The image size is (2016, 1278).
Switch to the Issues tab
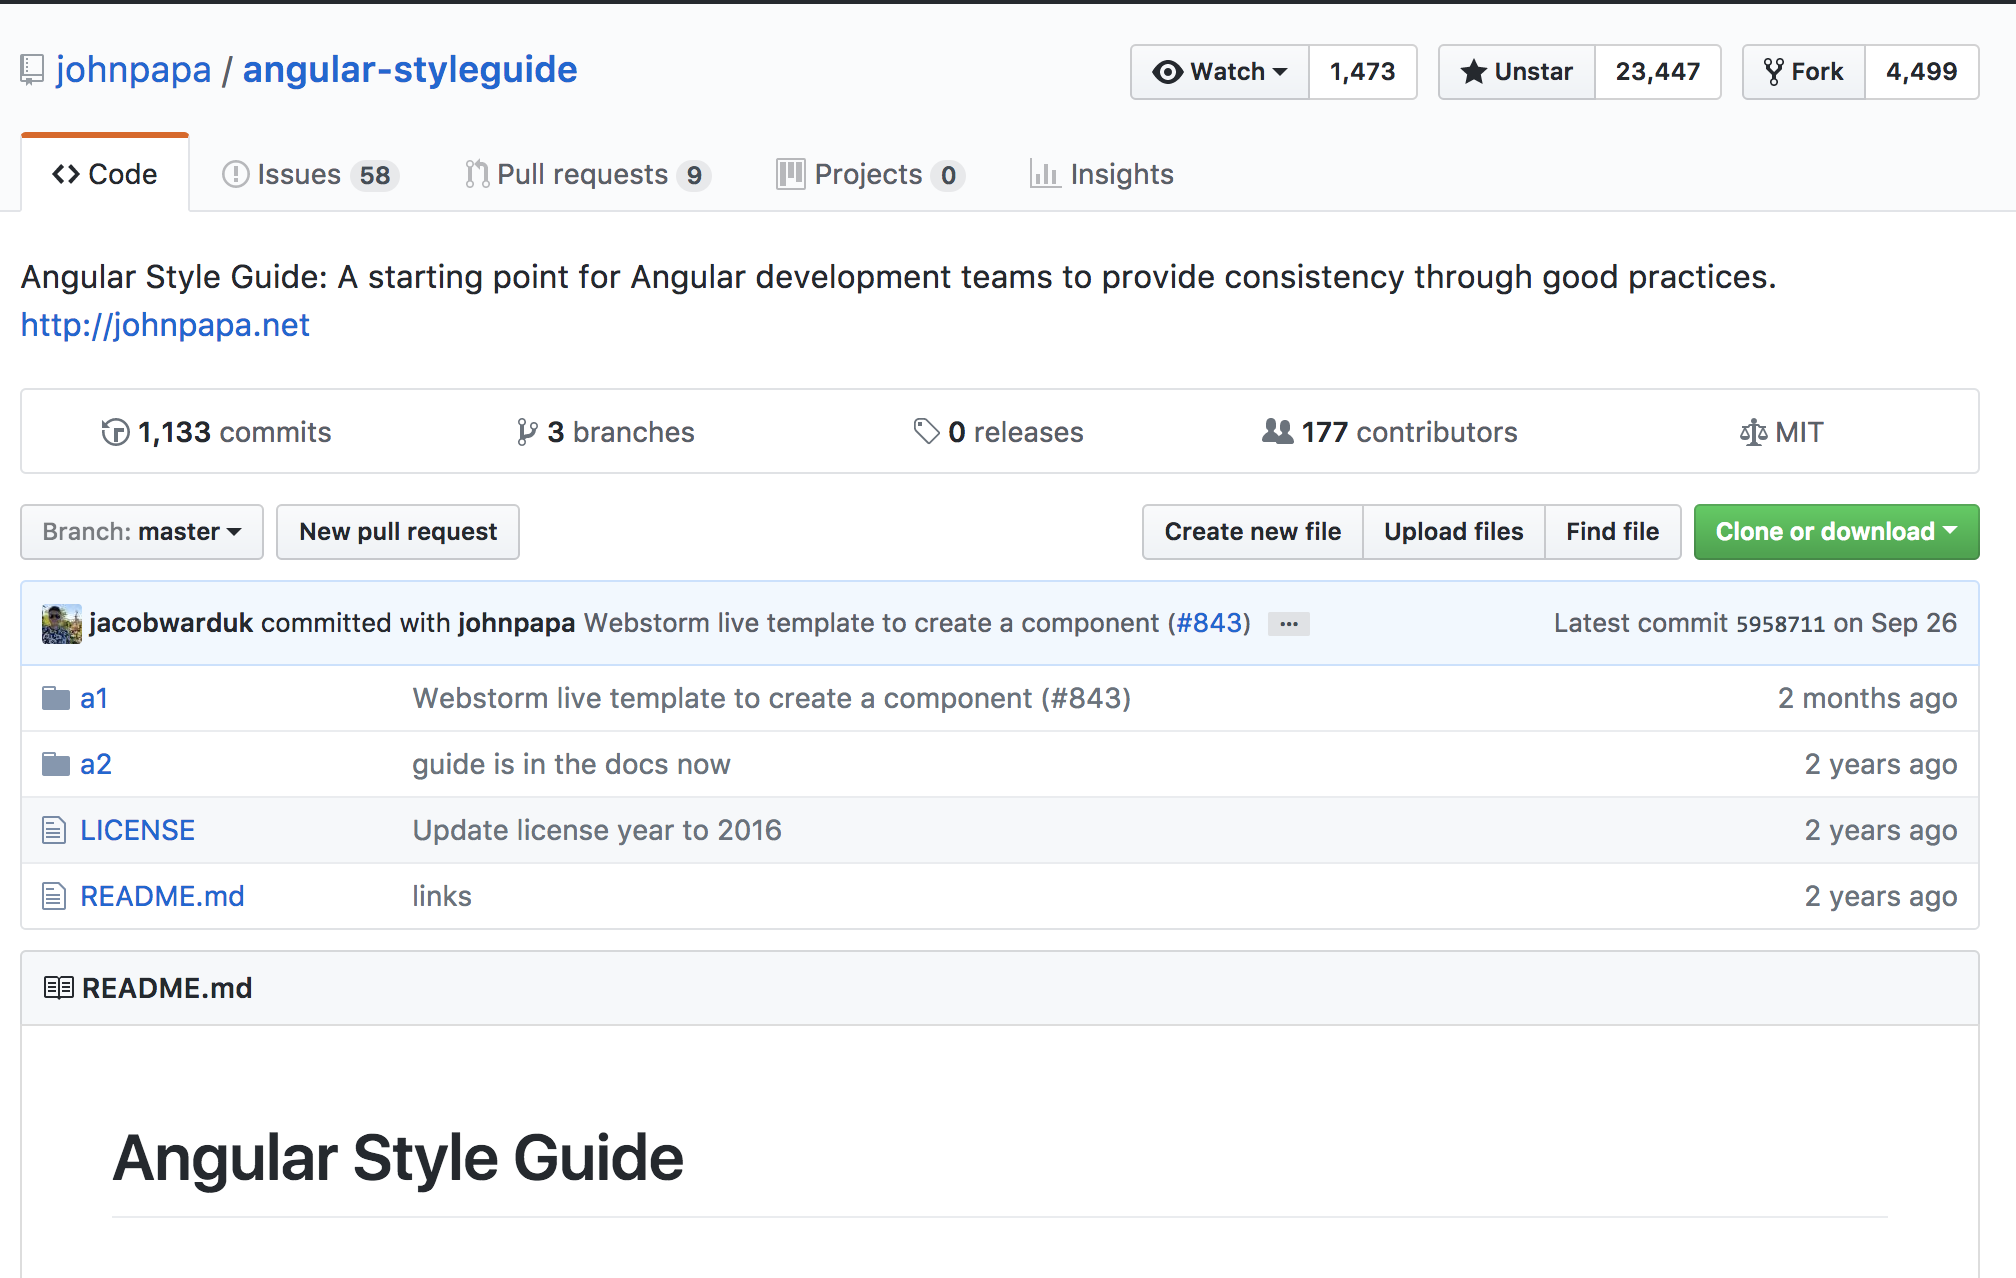coord(310,175)
